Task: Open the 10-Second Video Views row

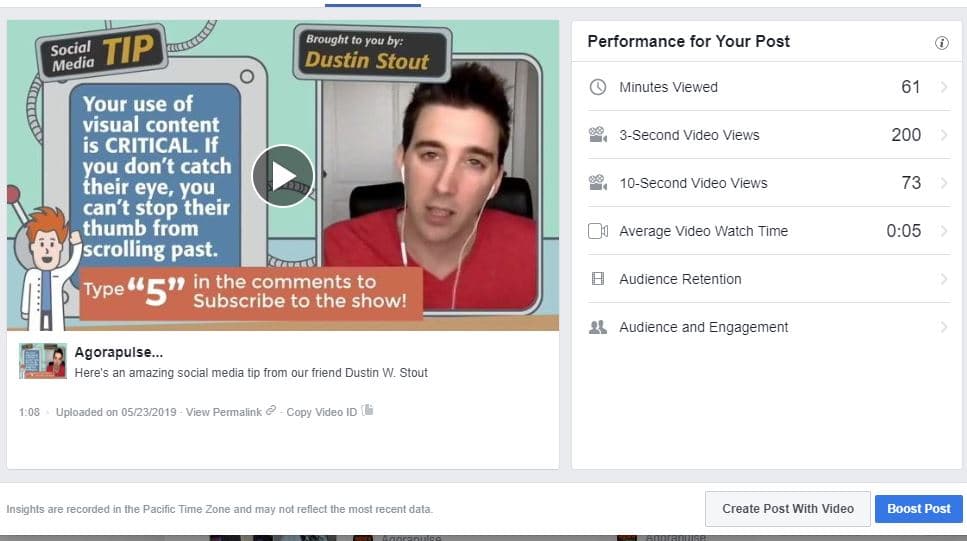Action: [x=769, y=183]
